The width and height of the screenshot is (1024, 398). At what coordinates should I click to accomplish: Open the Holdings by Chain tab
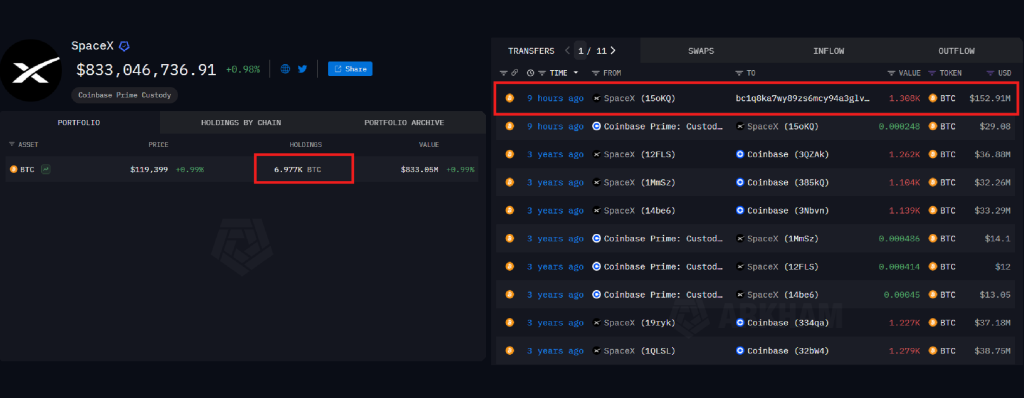(x=241, y=122)
